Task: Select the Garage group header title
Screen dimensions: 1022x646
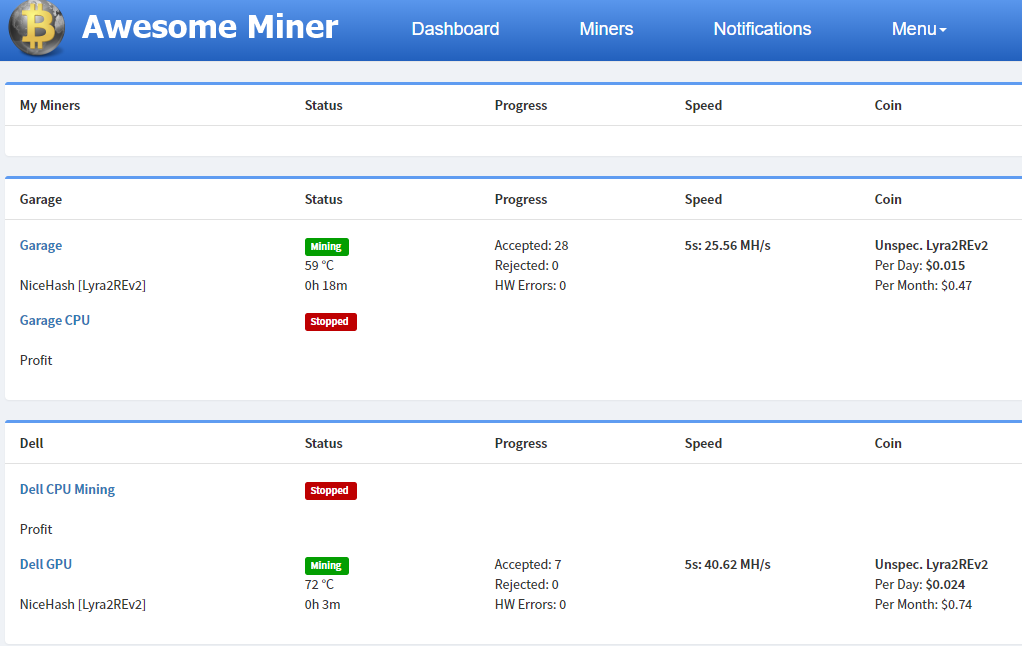Action: coord(40,199)
